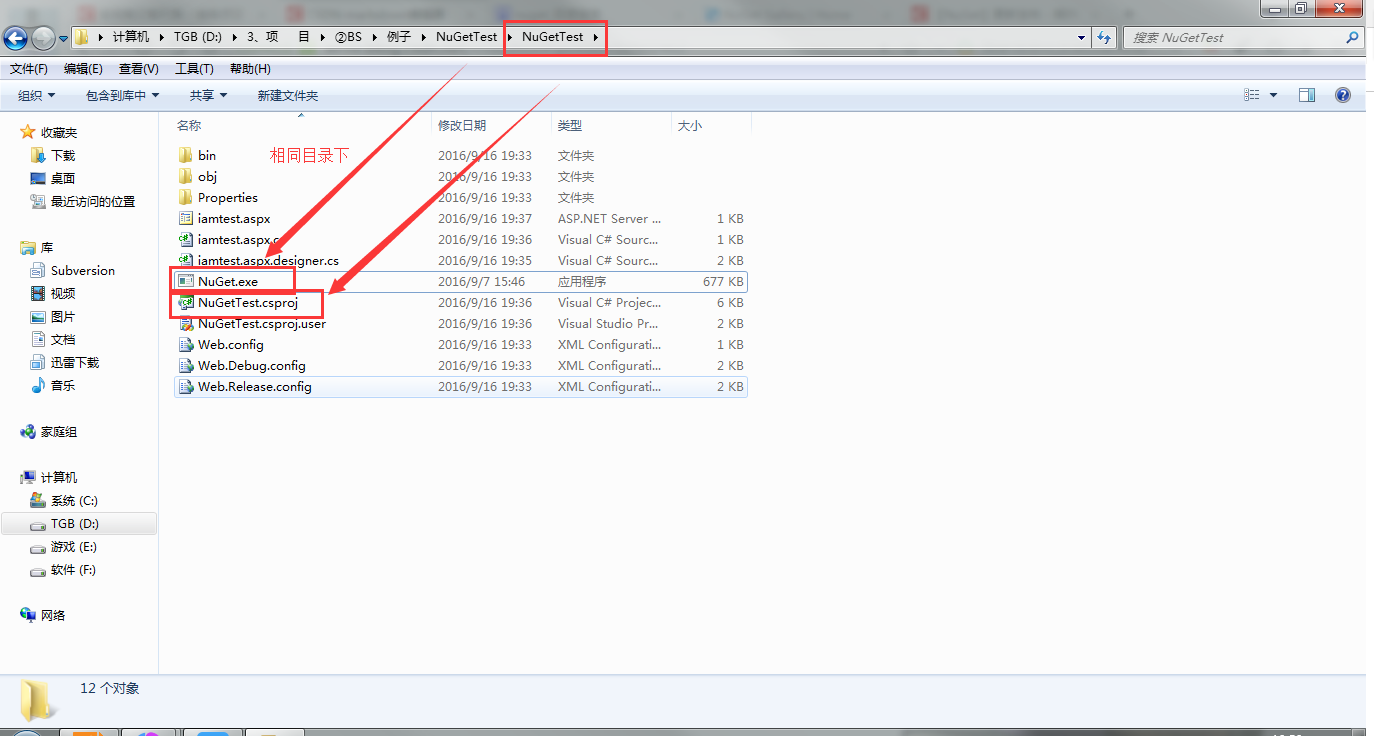
Task: Open the 共享 dropdown
Action: coord(208,95)
